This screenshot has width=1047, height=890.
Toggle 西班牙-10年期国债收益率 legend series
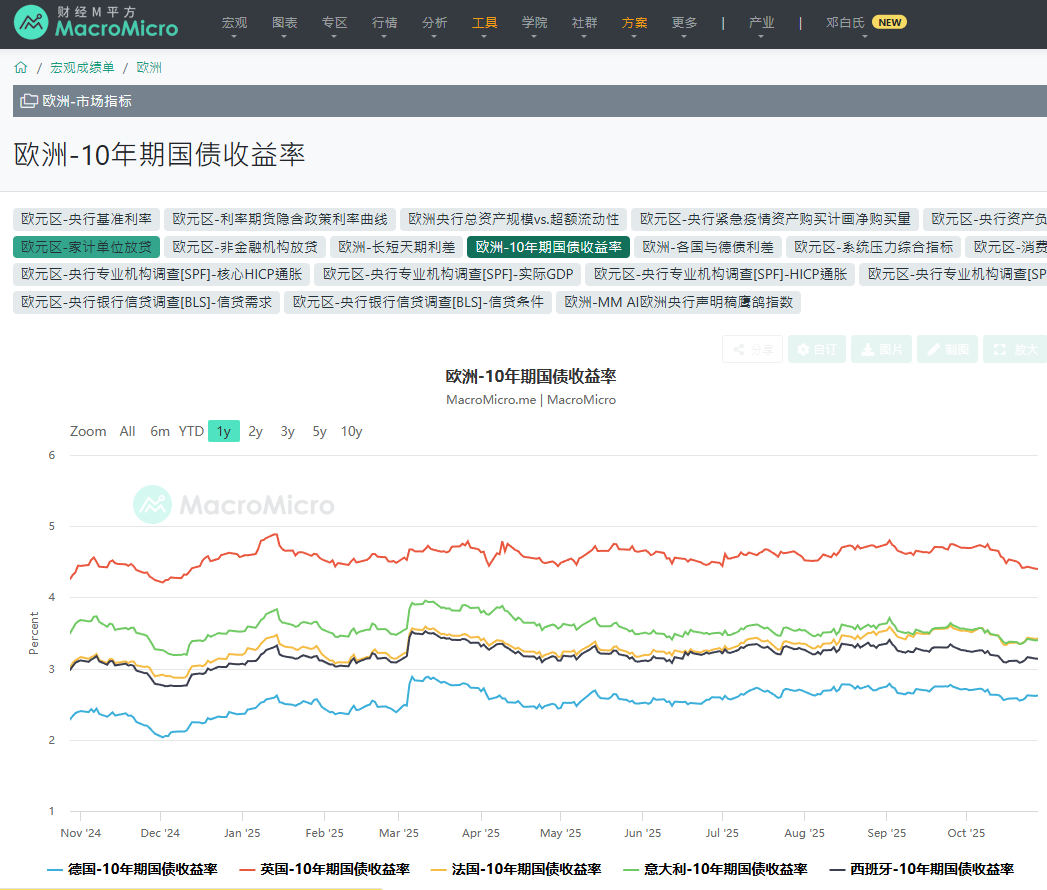[920, 870]
